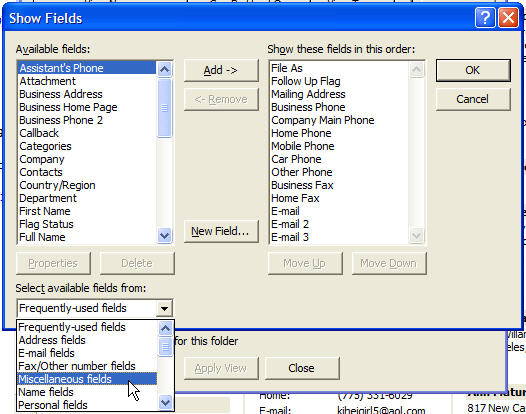
Task: Select Business Phone 2 field
Action: point(87,120)
